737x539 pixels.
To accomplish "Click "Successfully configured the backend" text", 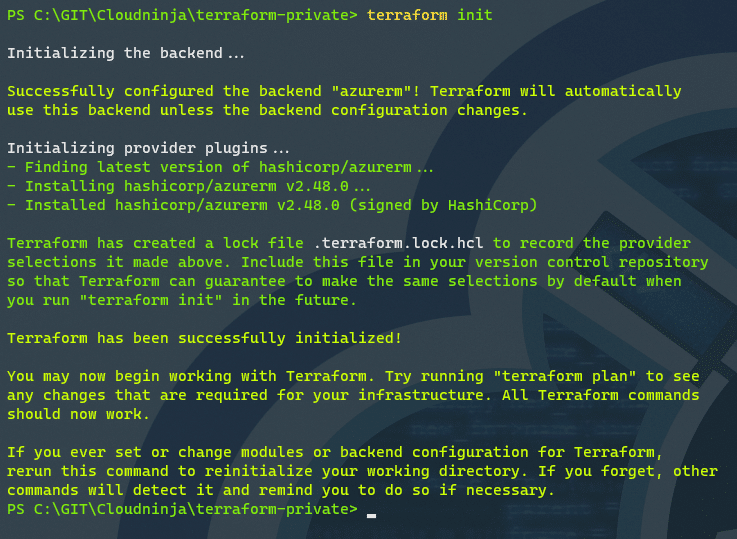I will coord(165,91).
